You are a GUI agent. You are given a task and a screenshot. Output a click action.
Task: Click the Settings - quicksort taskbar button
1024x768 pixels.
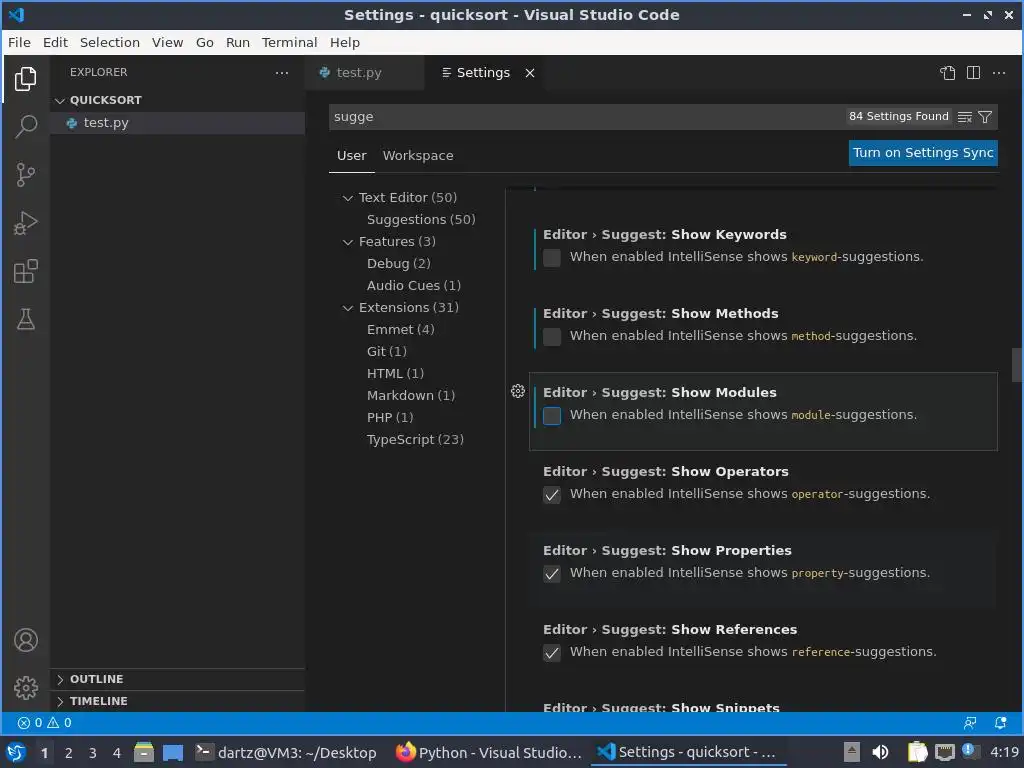[x=687, y=752]
